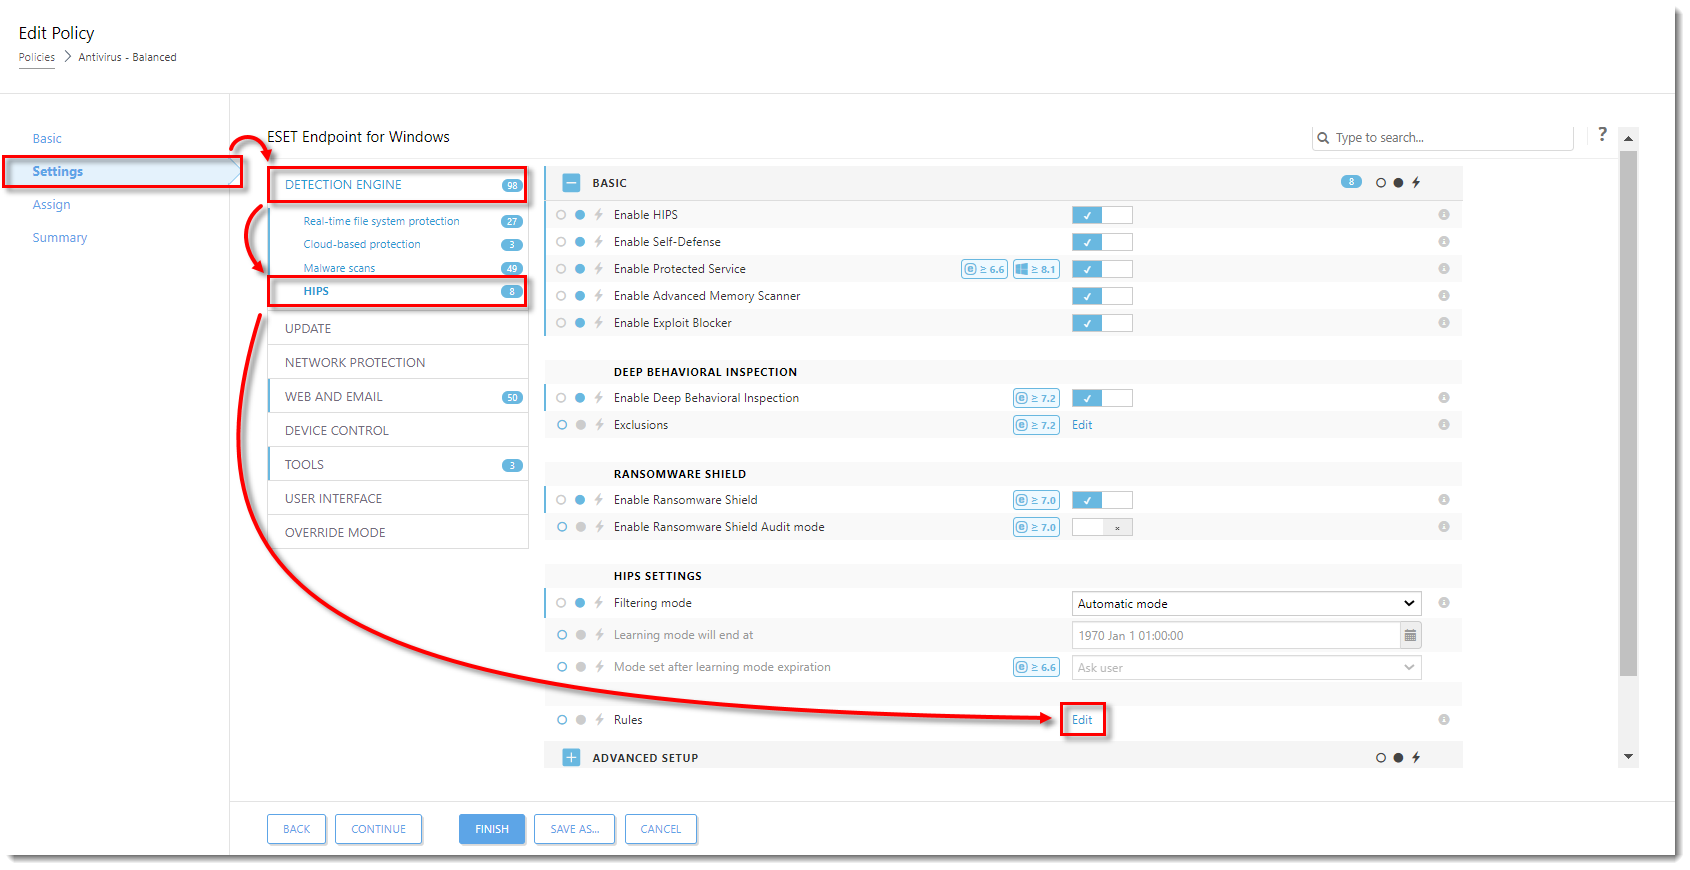Toggle Enable Advanced Memory Scanner switch
Viewport: 1690px width, 870px height.
click(1101, 296)
